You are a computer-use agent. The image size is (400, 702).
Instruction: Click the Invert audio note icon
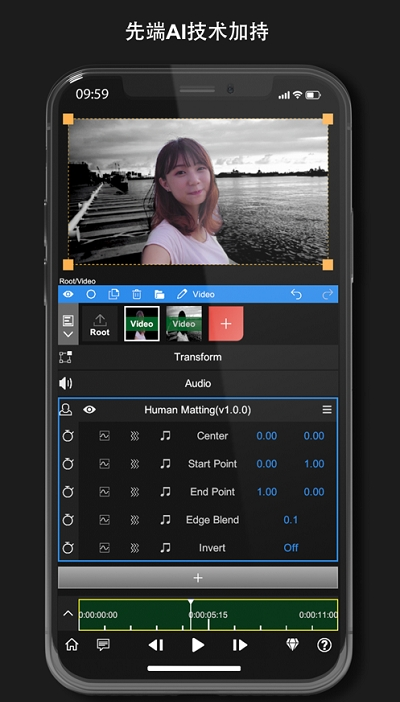pos(165,548)
